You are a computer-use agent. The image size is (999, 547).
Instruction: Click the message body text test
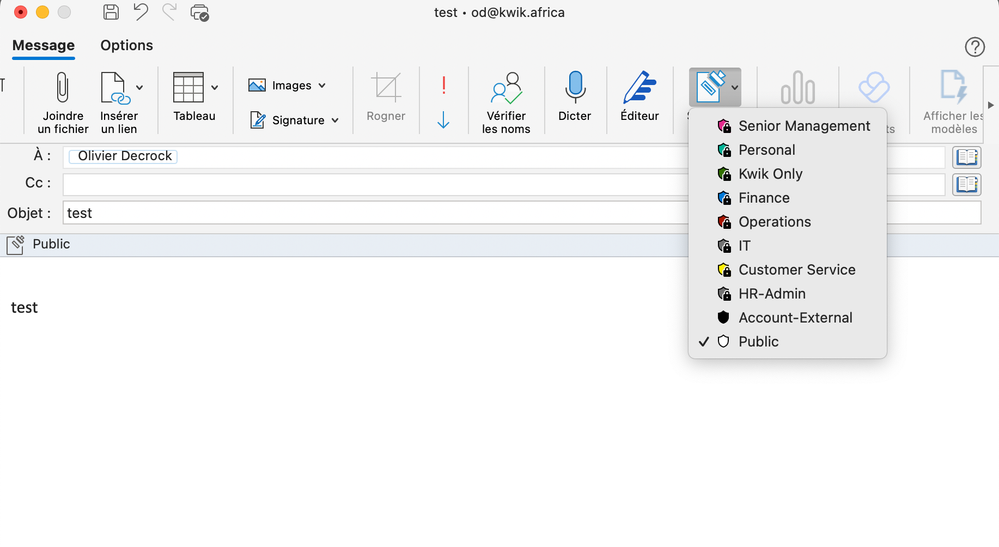coord(24,308)
